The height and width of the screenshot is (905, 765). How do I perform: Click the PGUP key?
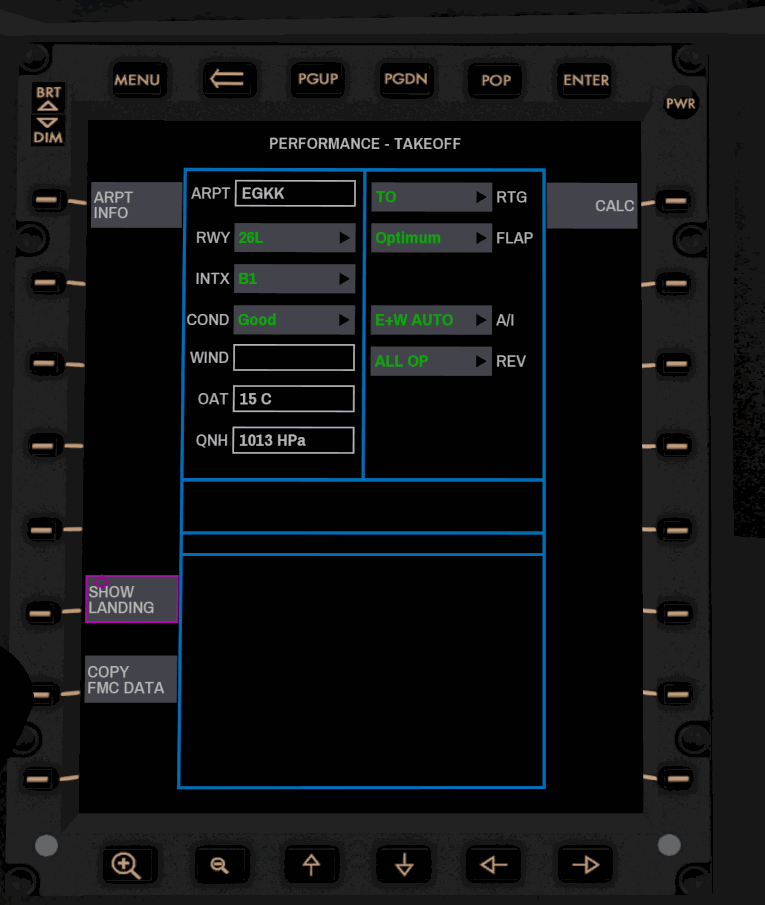tap(318, 79)
